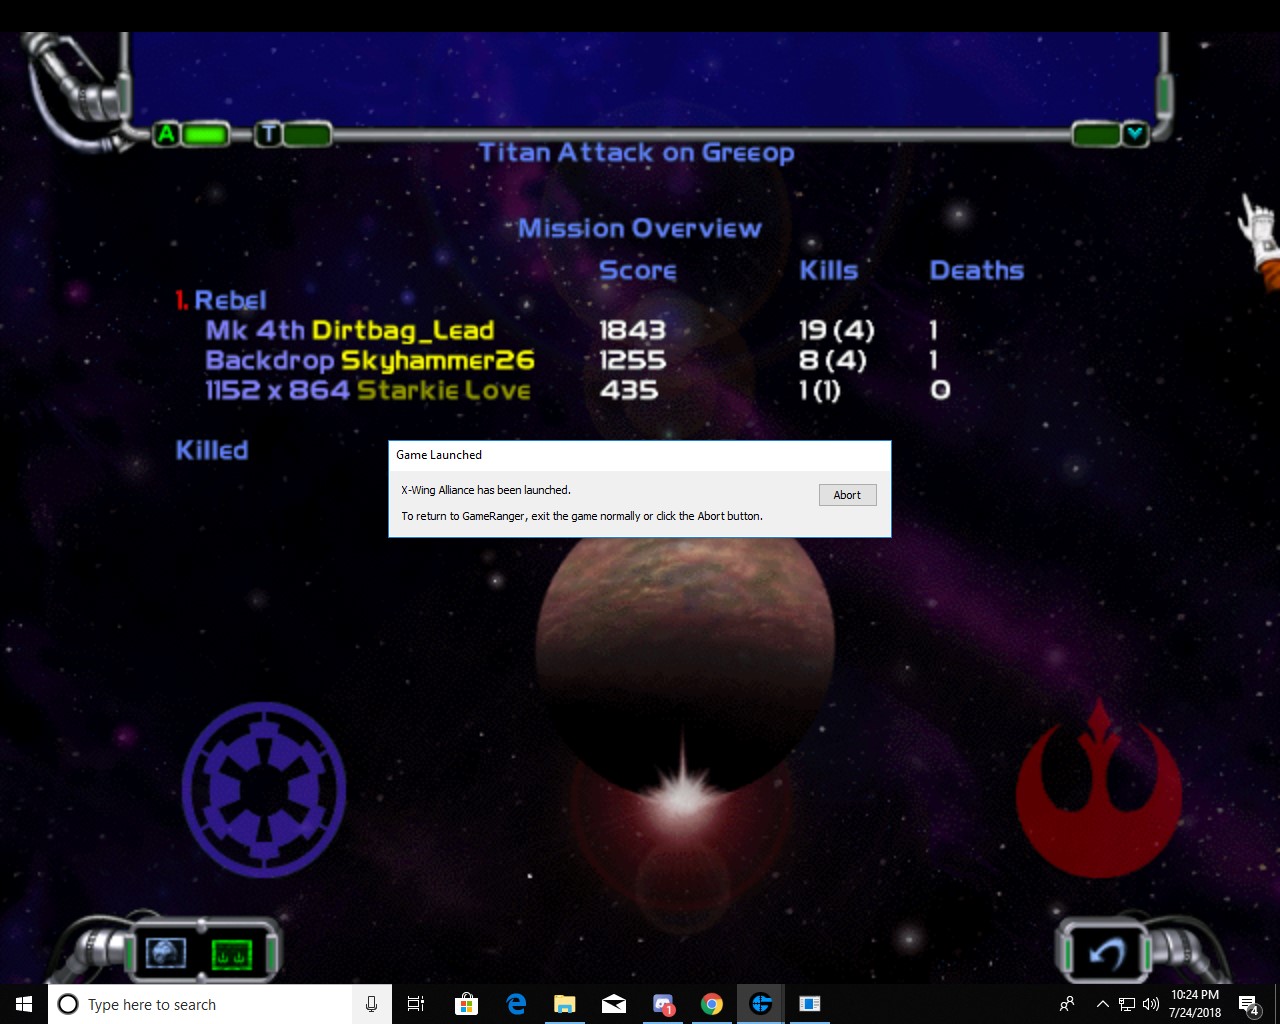
Task: Select player Dirtbag_Lead in the score list
Action: [x=403, y=330]
